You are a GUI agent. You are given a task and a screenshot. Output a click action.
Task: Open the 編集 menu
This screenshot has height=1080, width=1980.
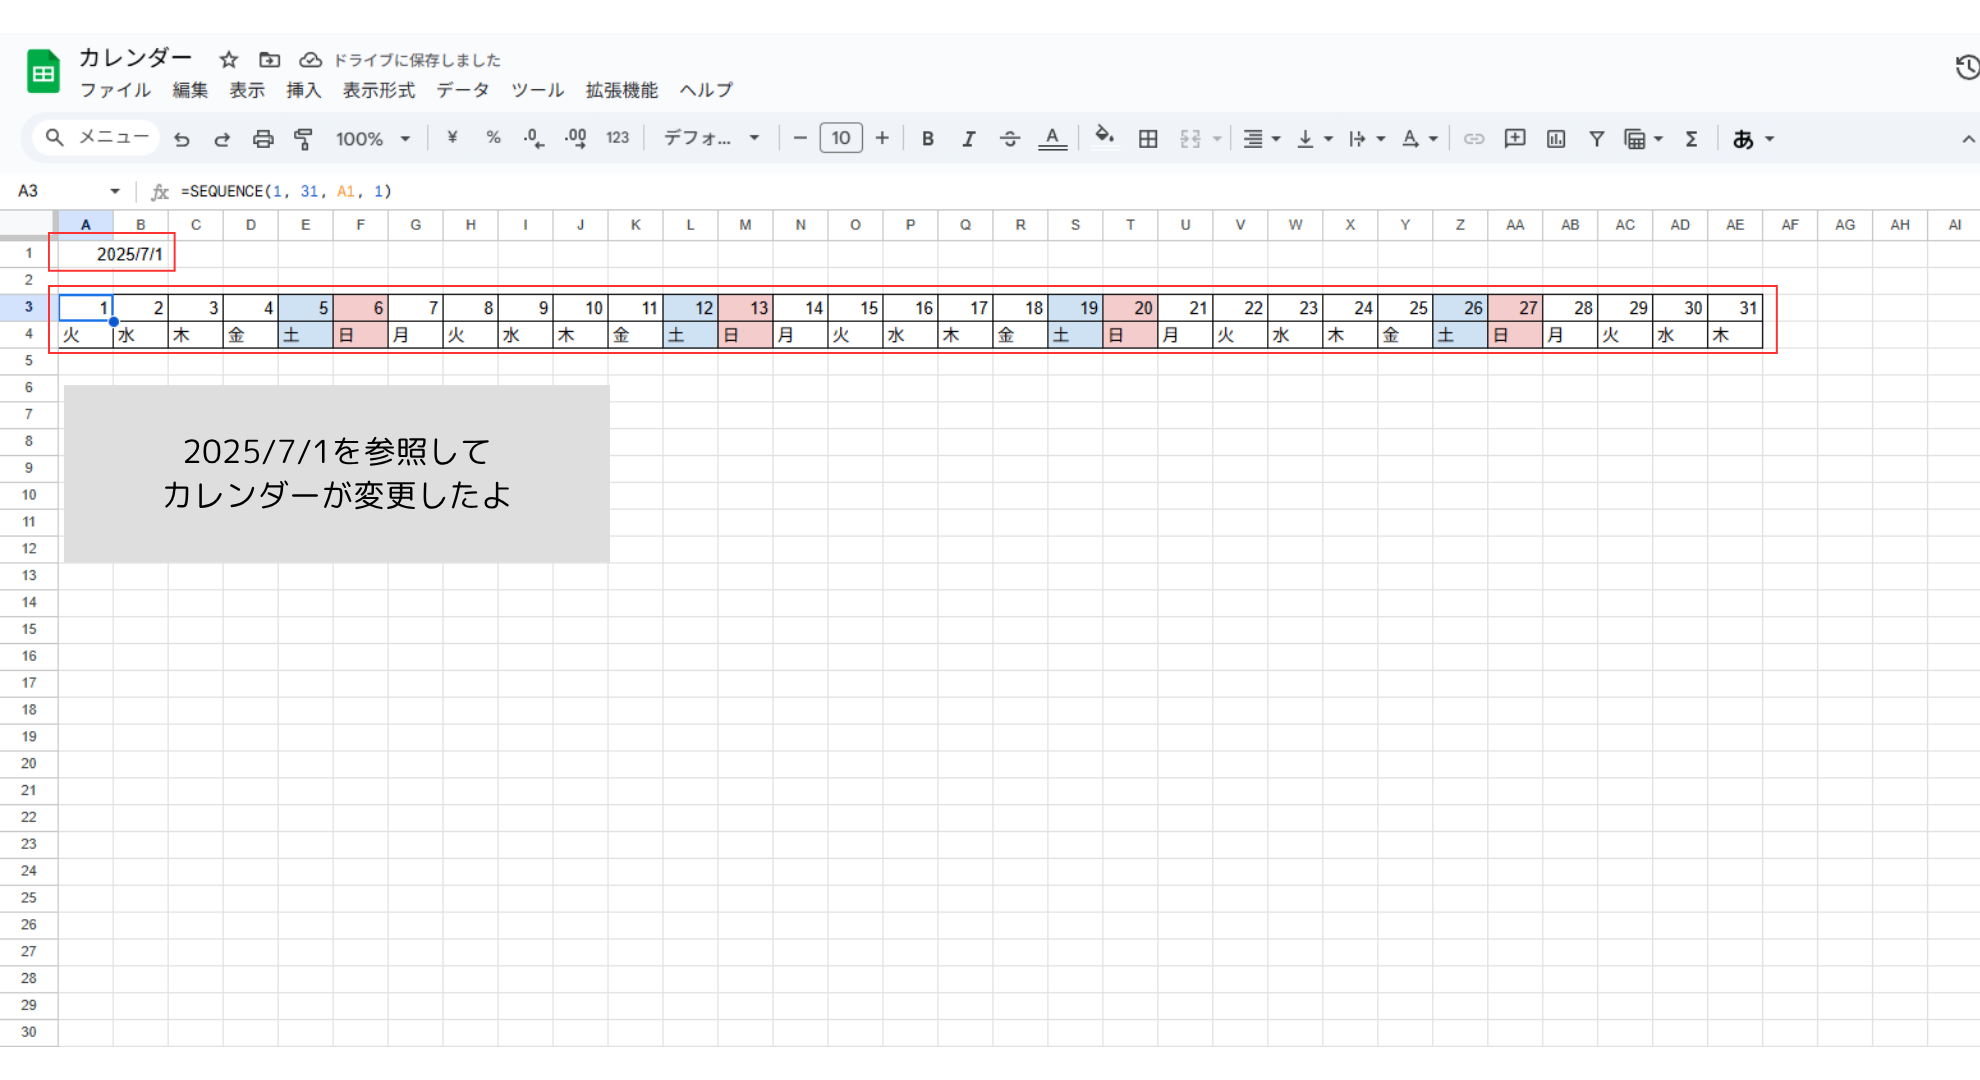[190, 90]
